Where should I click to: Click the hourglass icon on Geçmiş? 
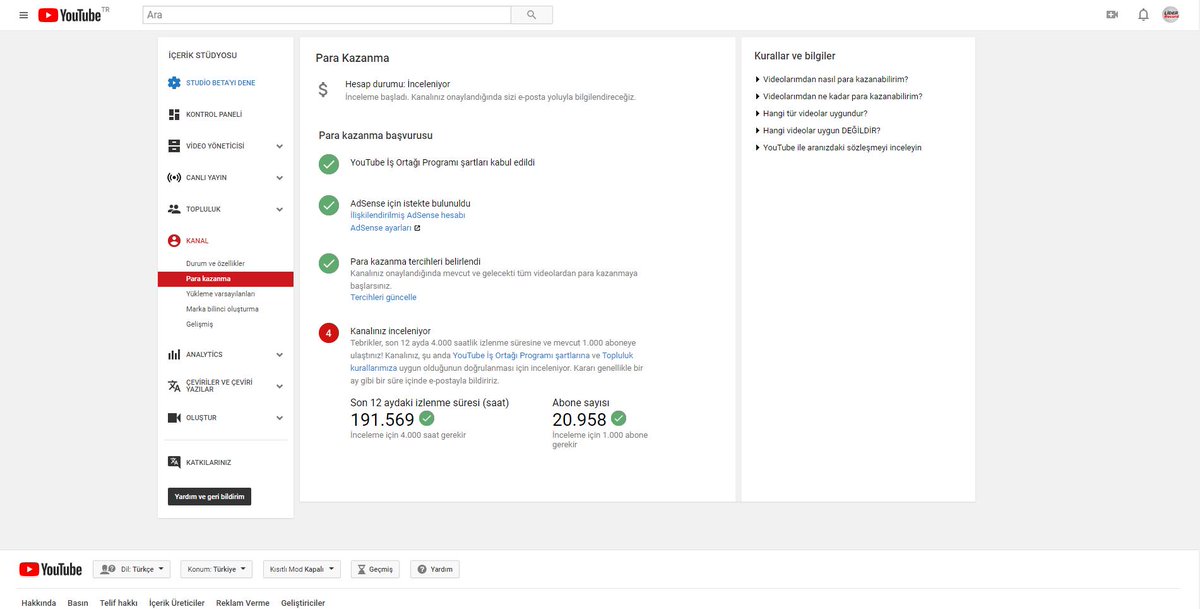tap(361, 569)
